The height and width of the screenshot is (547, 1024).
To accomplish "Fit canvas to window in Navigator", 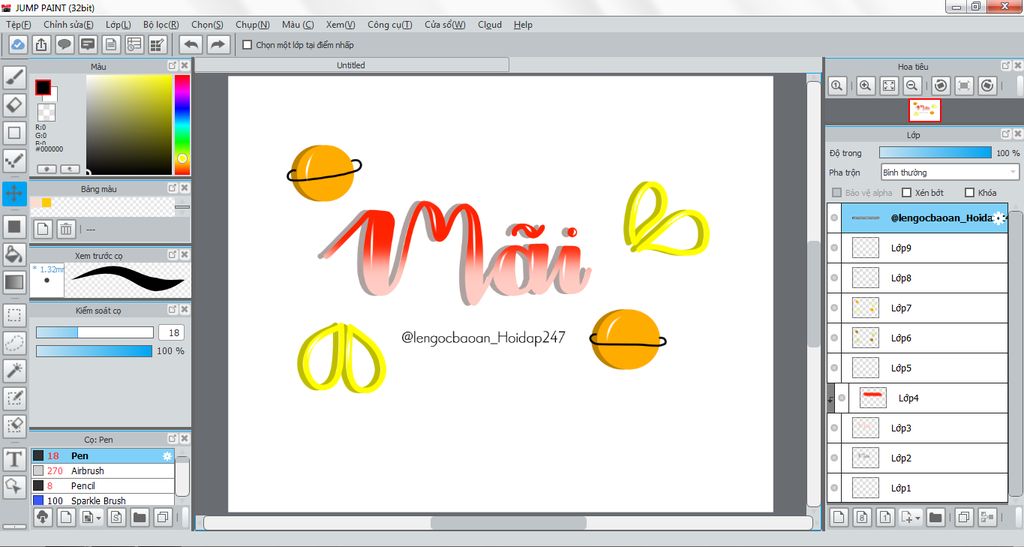I will 889,86.
